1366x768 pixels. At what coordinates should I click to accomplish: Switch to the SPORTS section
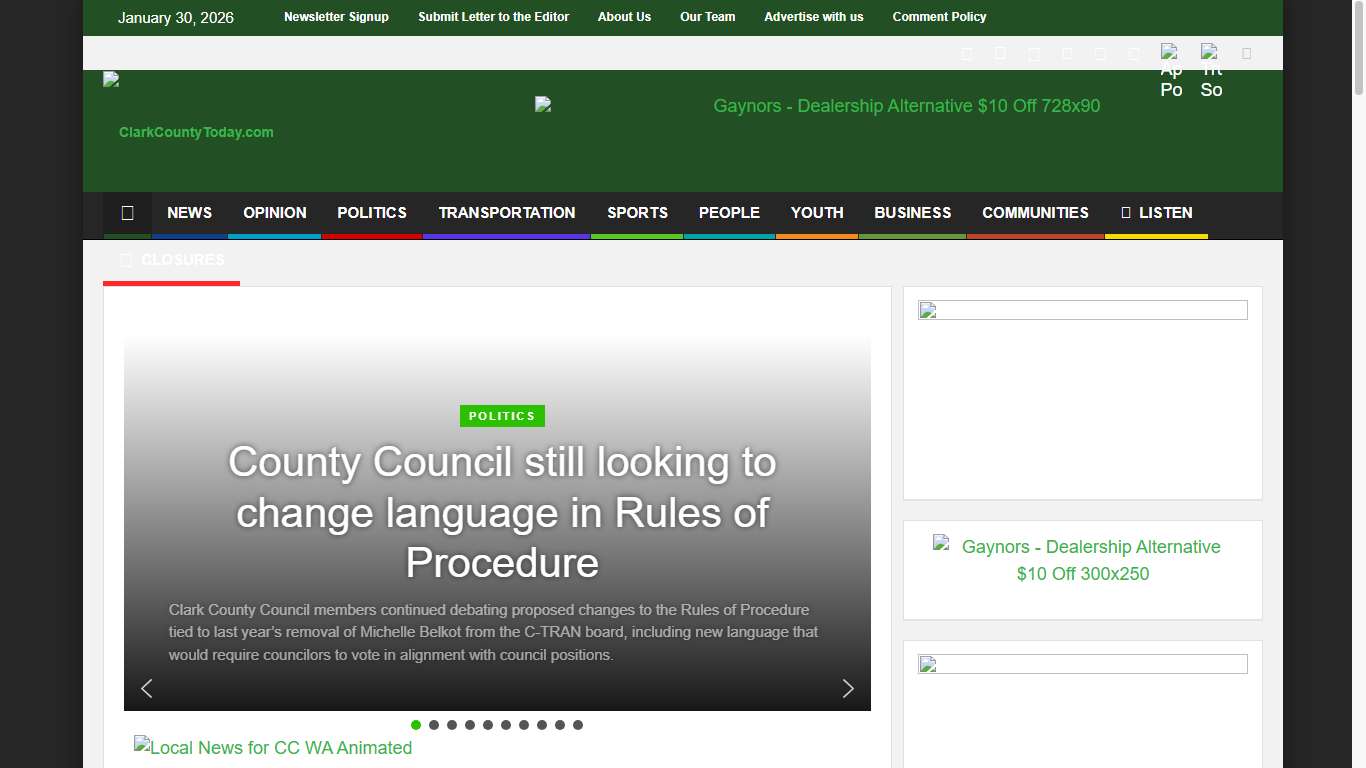coord(637,213)
